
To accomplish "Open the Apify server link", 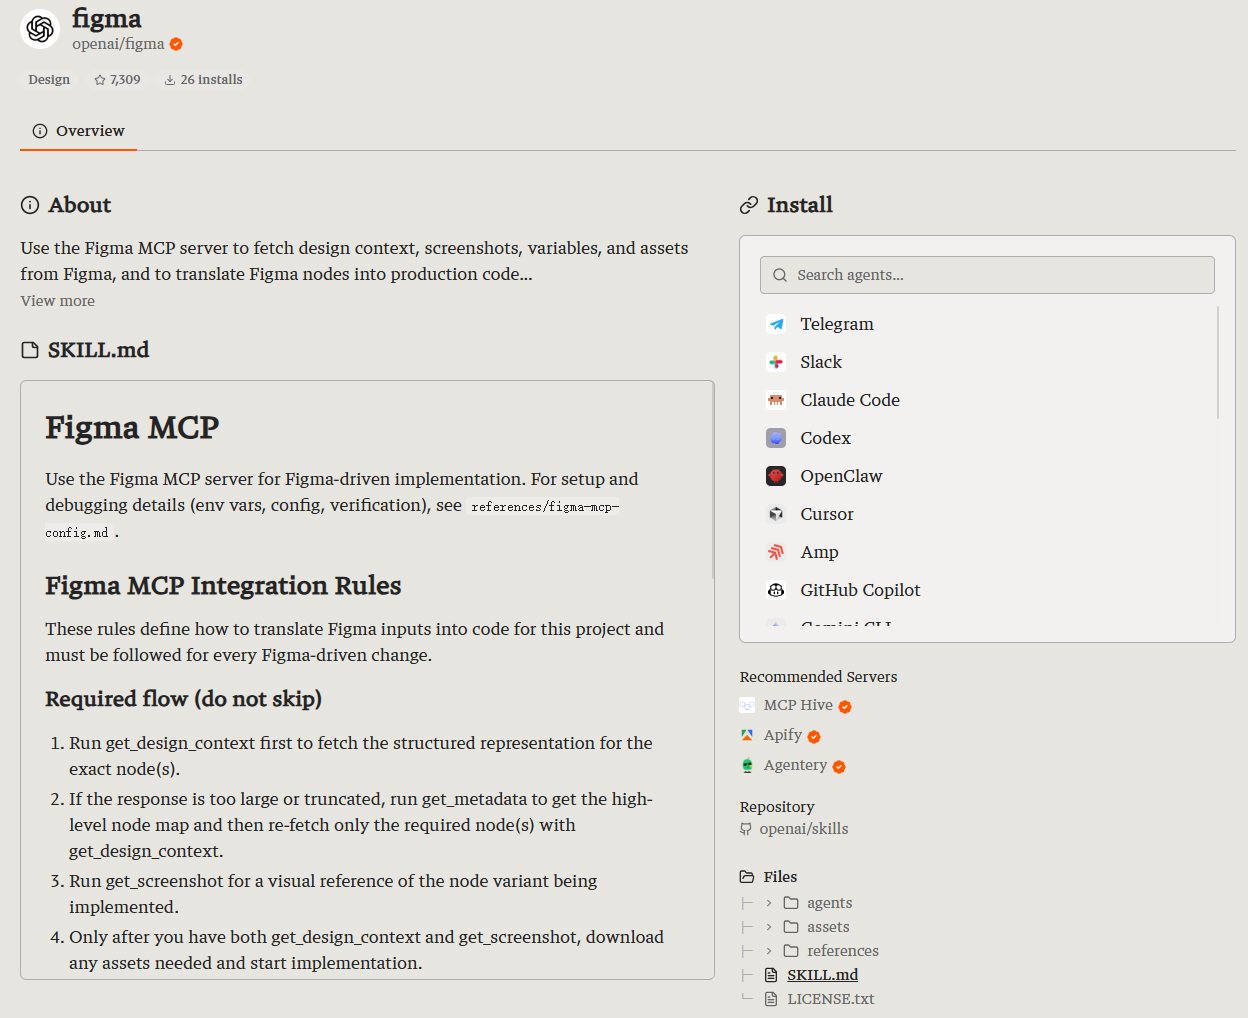I will tap(783, 735).
